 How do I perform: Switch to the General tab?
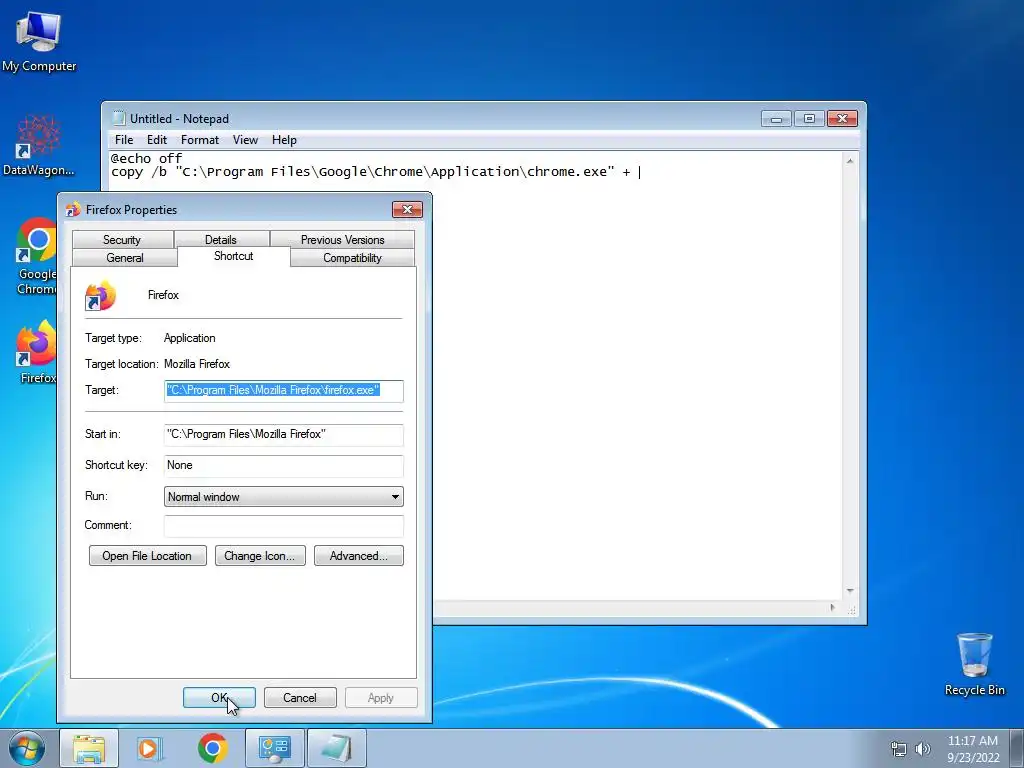click(x=125, y=258)
